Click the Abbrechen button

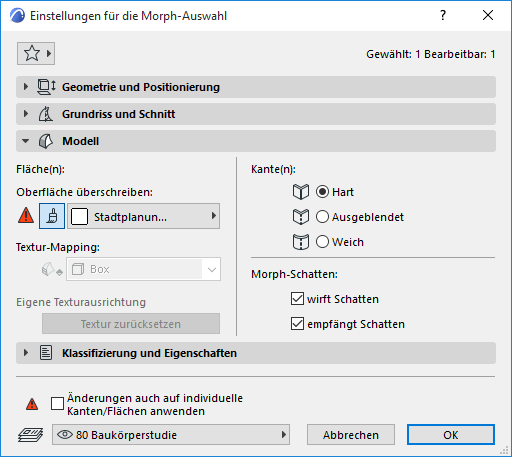point(351,435)
